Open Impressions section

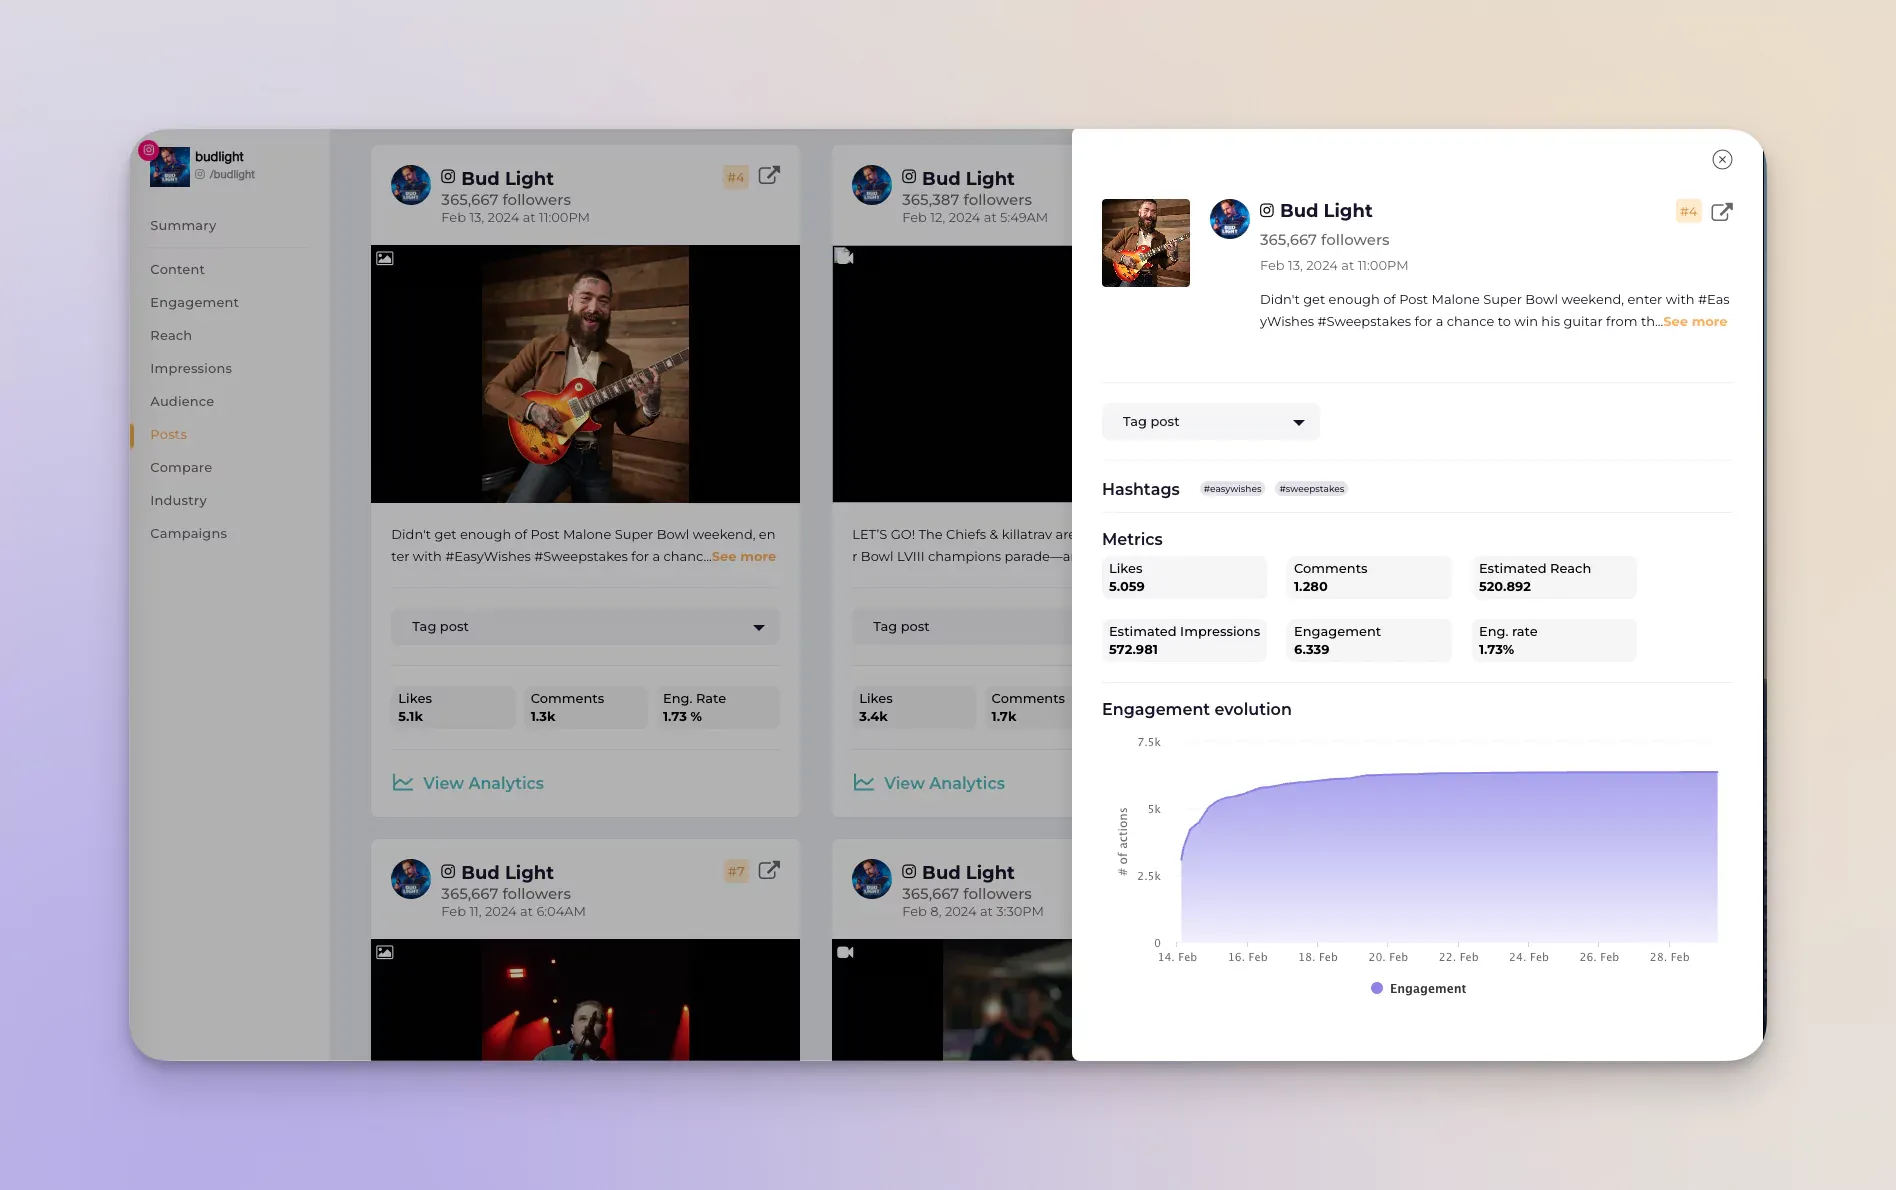tap(191, 369)
